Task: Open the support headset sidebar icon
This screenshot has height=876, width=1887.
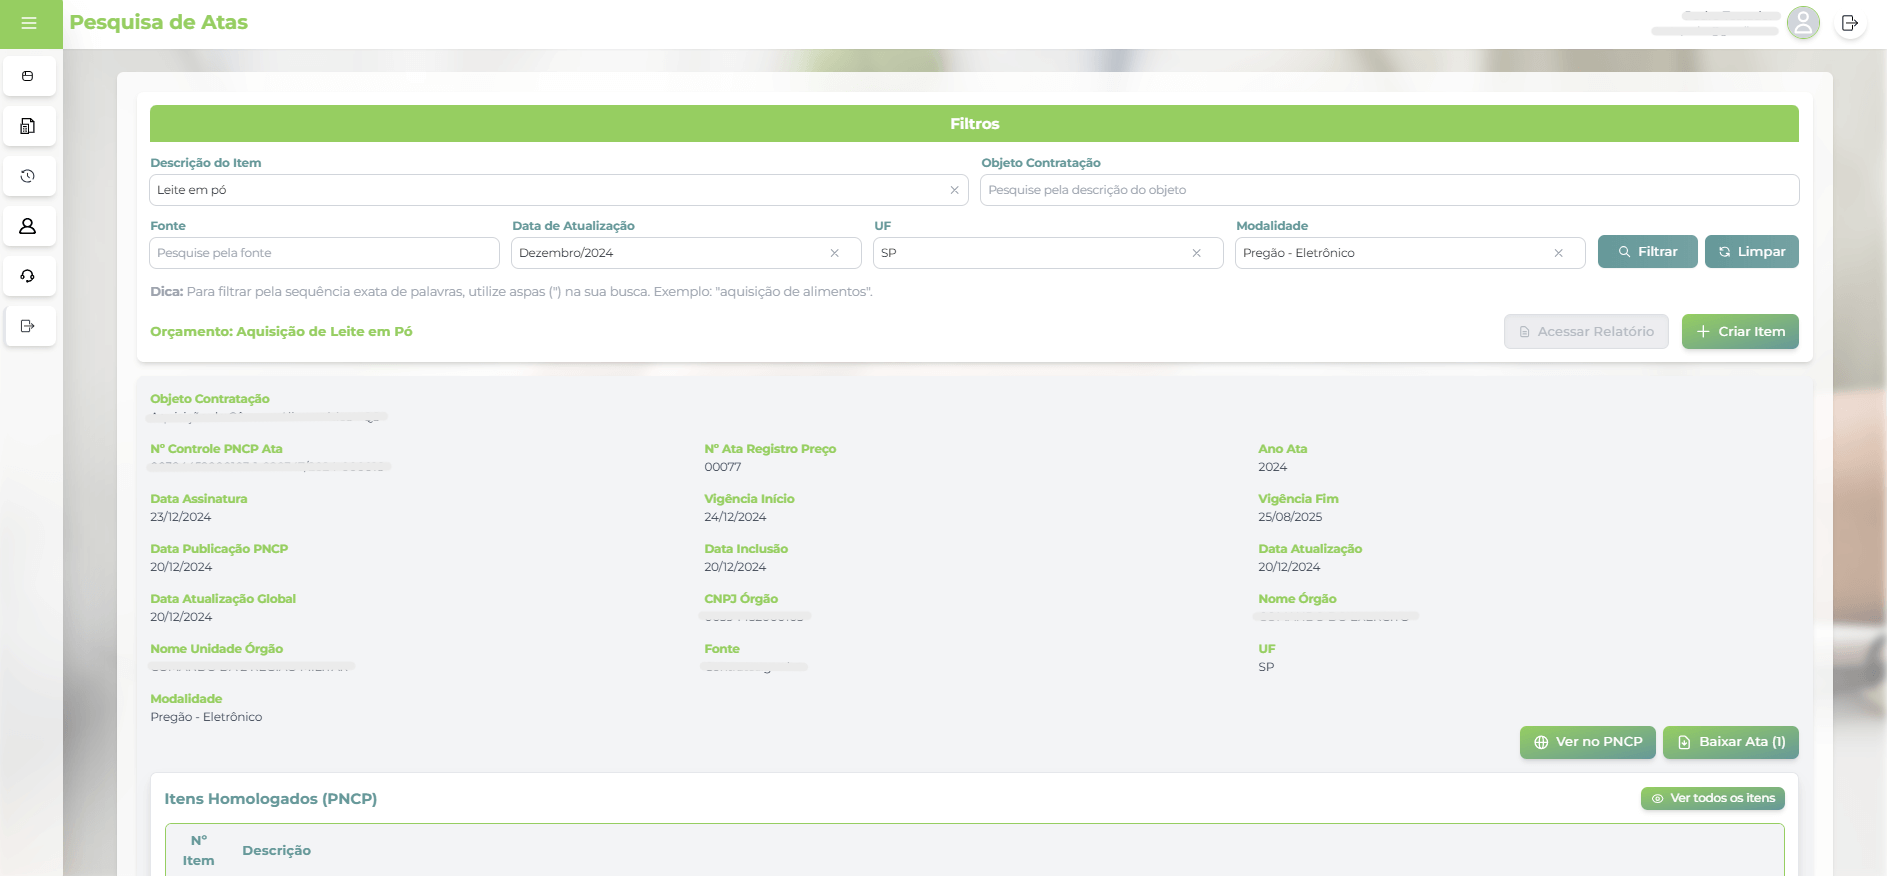Action: click(28, 276)
